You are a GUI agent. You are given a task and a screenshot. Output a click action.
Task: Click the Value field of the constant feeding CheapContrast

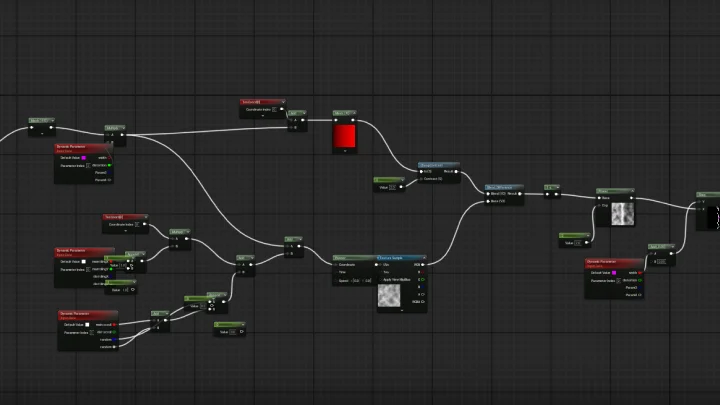coord(392,187)
